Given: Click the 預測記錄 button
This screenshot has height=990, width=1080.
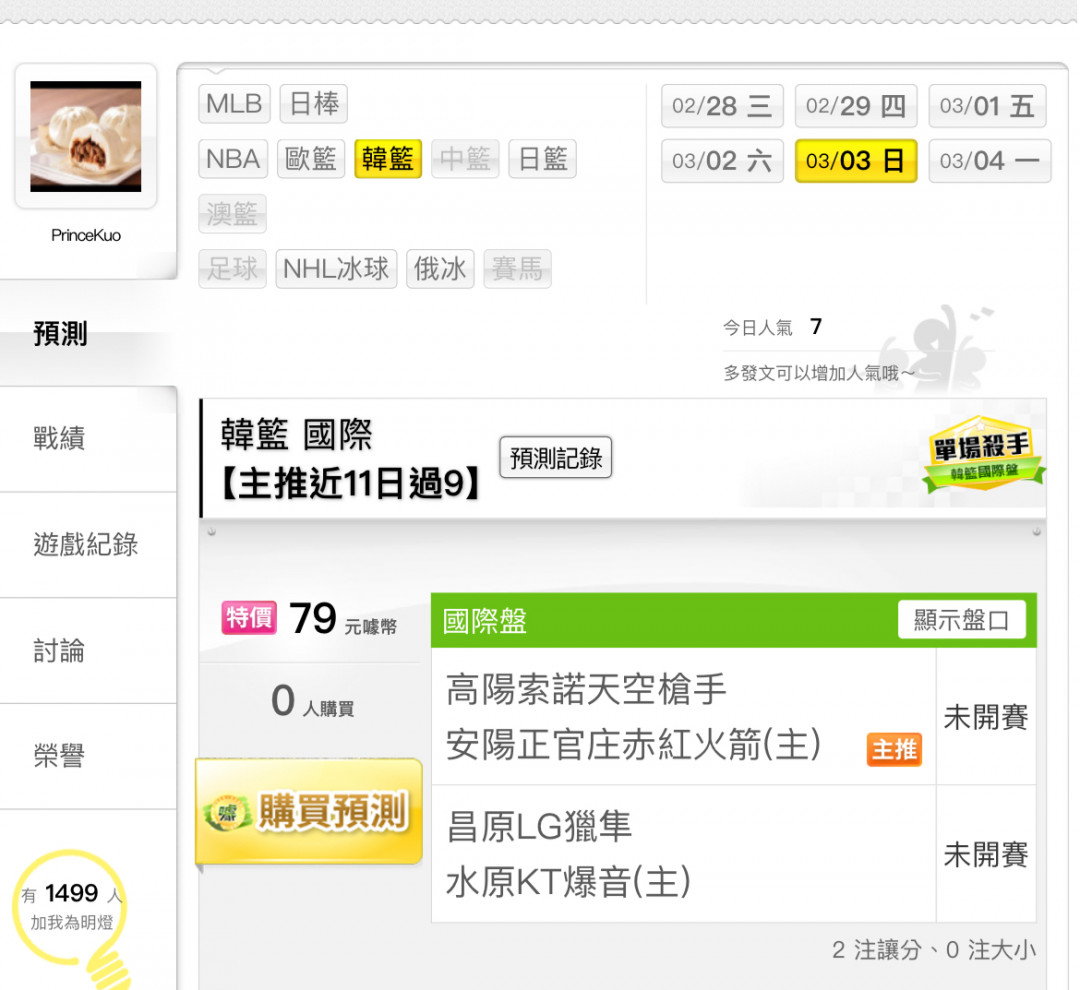Looking at the screenshot, I should coord(556,457).
